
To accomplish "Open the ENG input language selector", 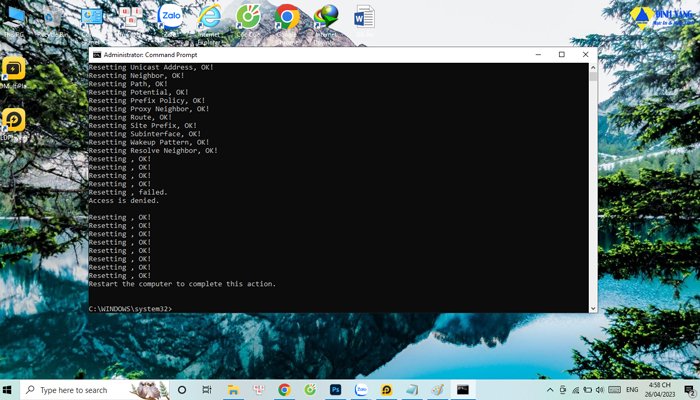I will [x=630, y=389].
